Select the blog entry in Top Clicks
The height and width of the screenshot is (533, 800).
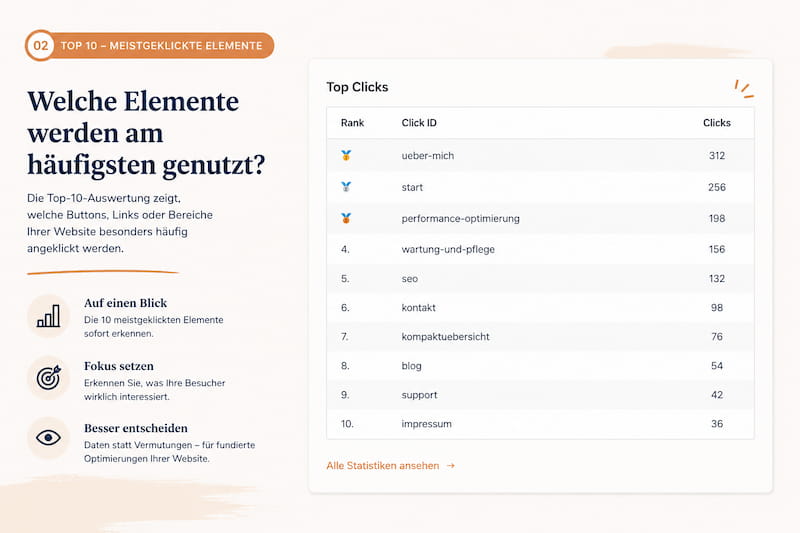click(x=540, y=366)
